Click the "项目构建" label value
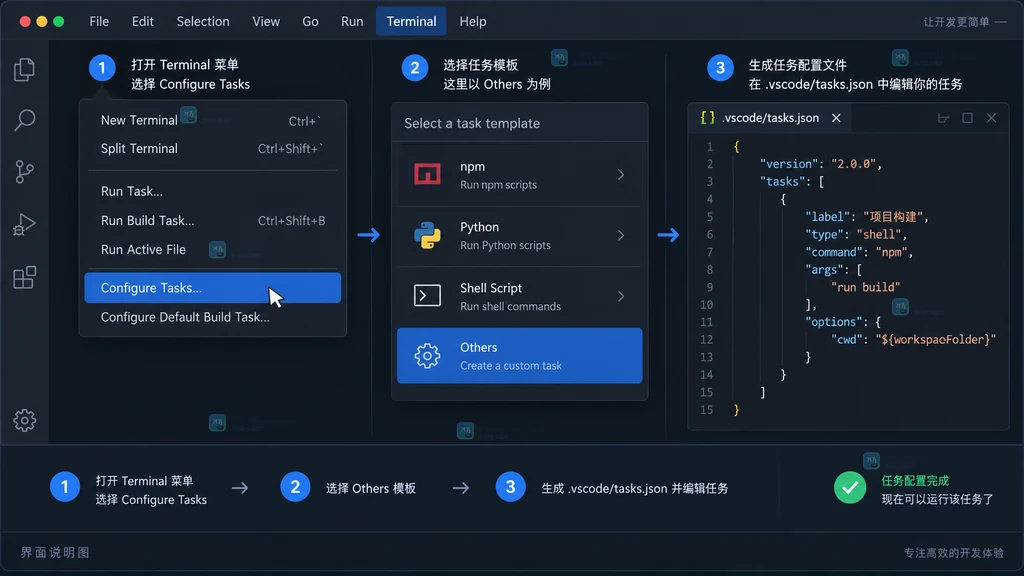Image resolution: width=1024 pixels, height=576 pixels. click(893, 217)
